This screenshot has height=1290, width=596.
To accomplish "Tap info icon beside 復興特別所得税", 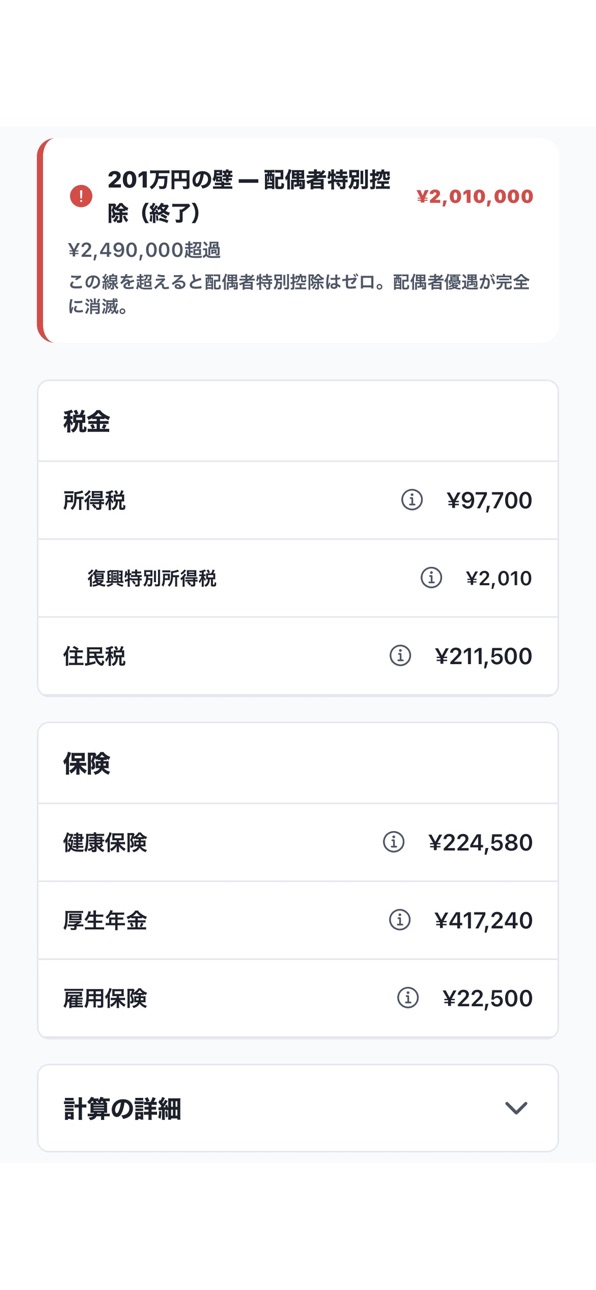I will click(x=431, y=578).
